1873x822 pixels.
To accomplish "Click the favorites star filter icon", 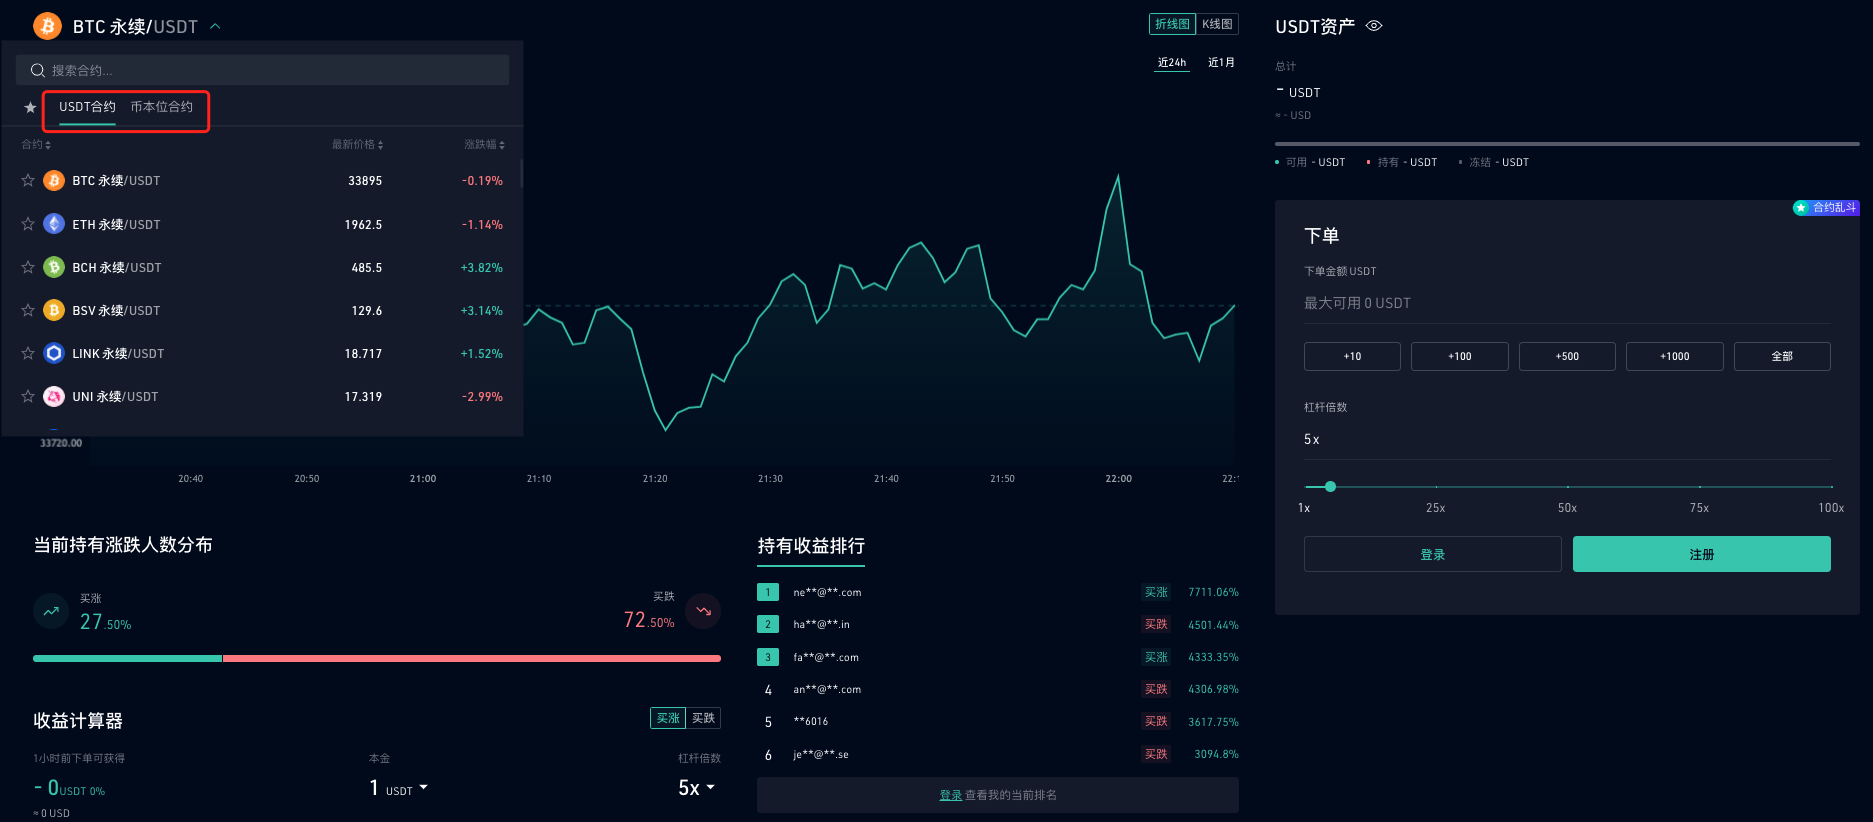I will coord(30,108).
